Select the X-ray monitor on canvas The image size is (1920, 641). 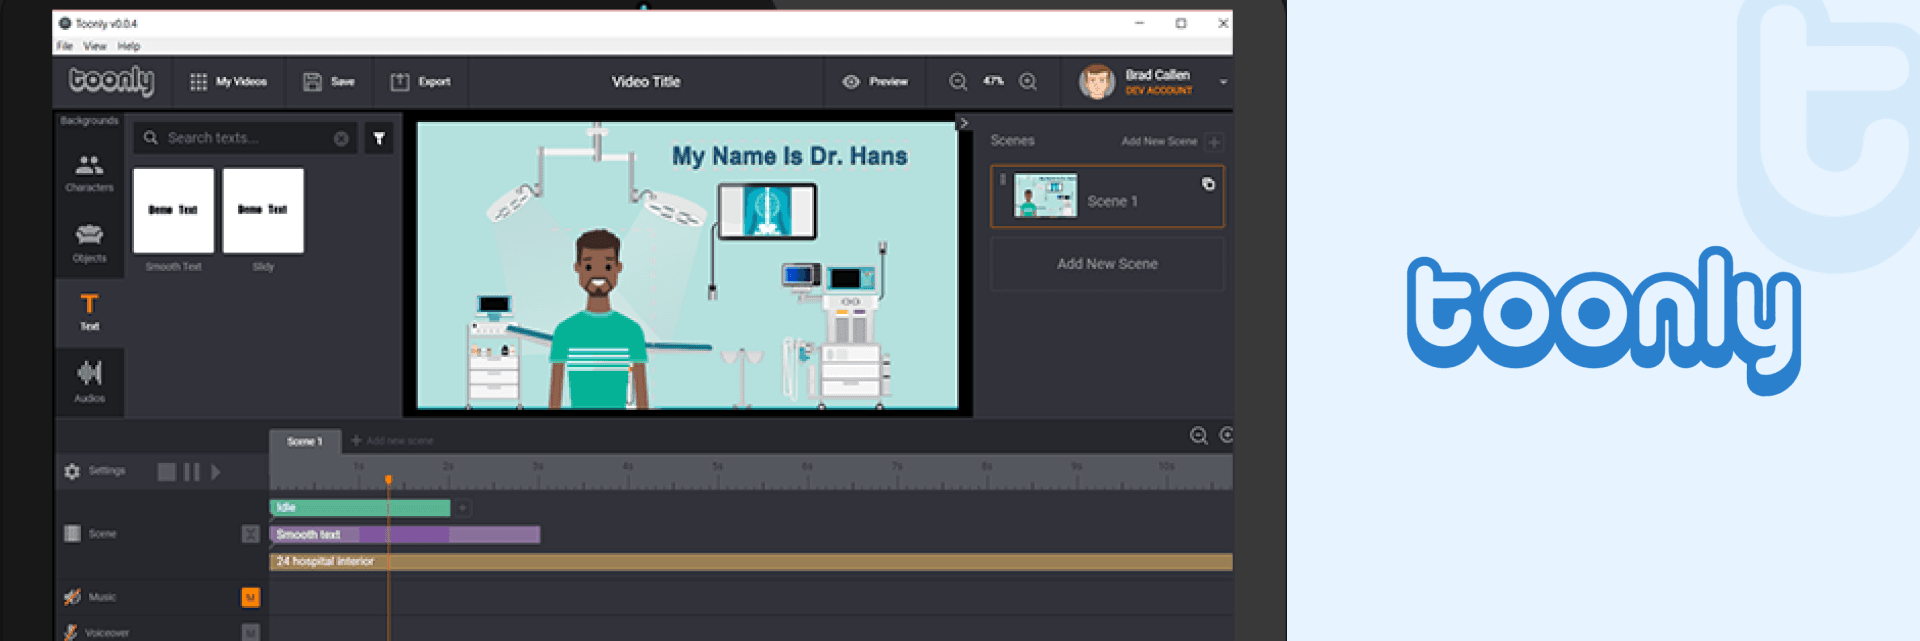point(767,211)
